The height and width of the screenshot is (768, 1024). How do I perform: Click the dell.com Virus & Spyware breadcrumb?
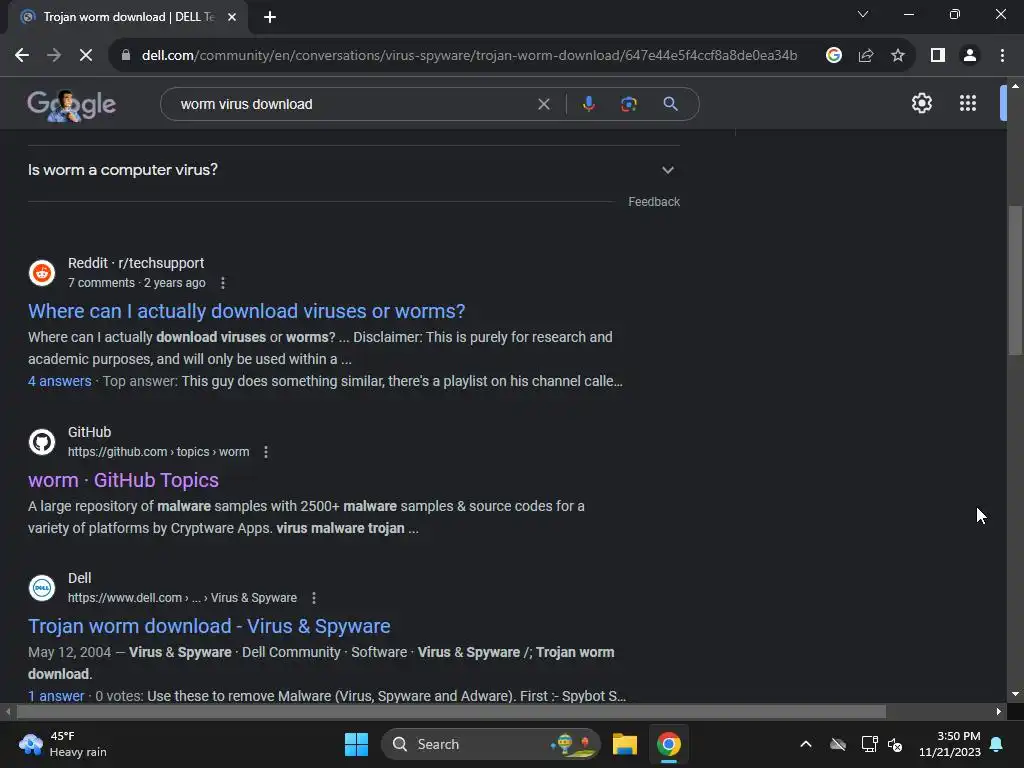(x=182, y=598)
